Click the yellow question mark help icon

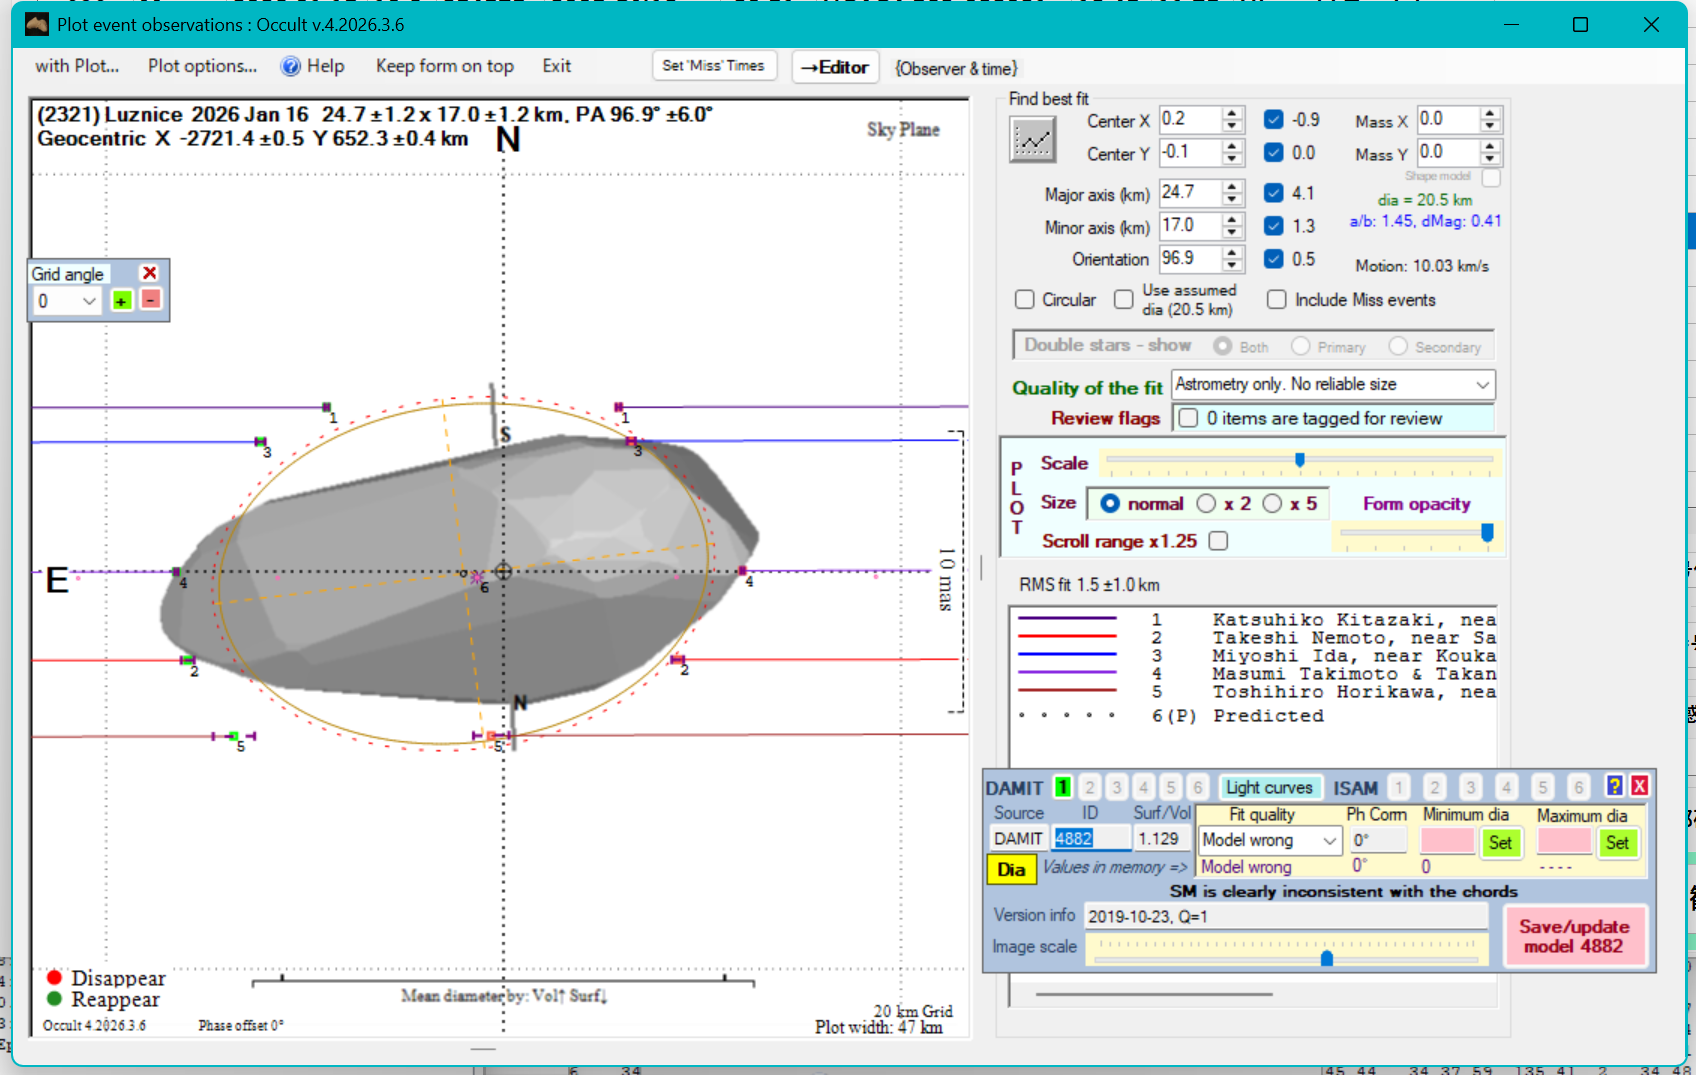pyautogui.click(x=1614, y=786)
